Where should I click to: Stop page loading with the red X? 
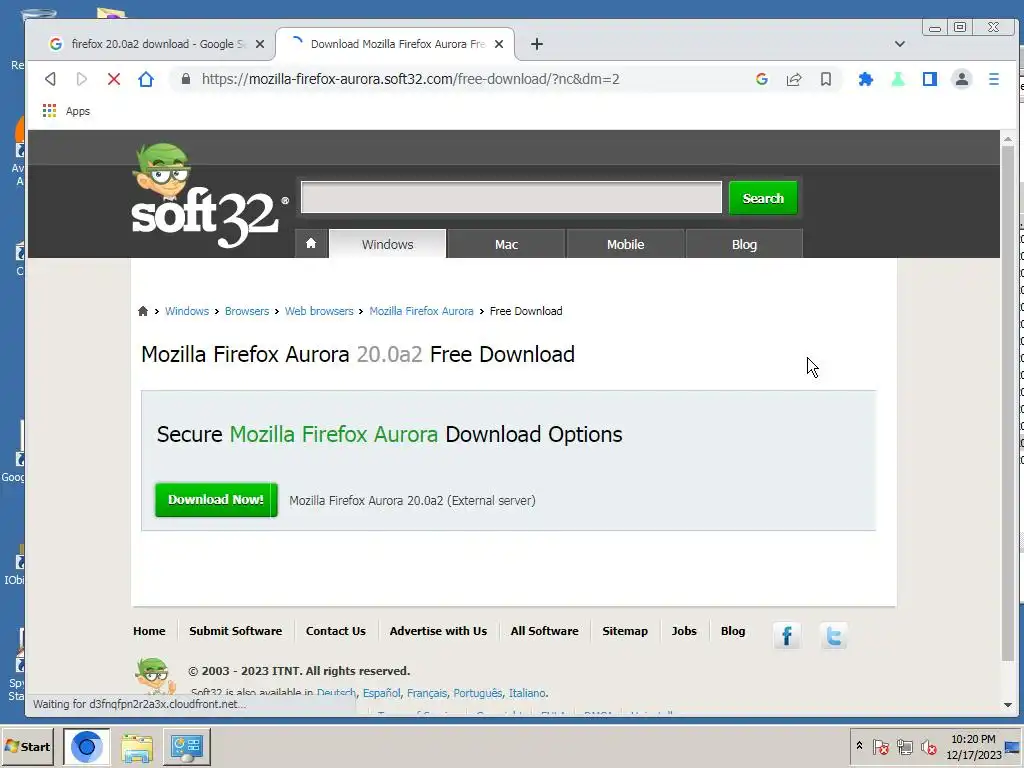(x=114, y=79)
